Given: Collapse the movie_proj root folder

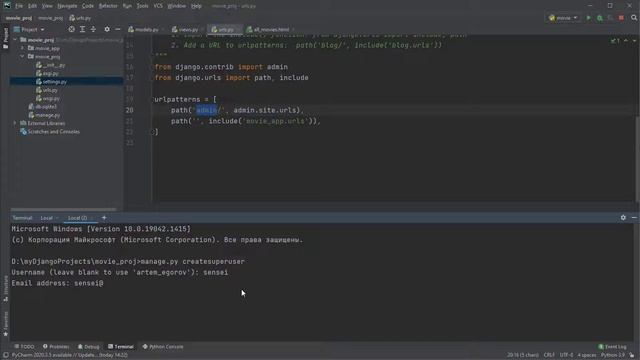Looking at the screenshot, I should tap(15, 40).
